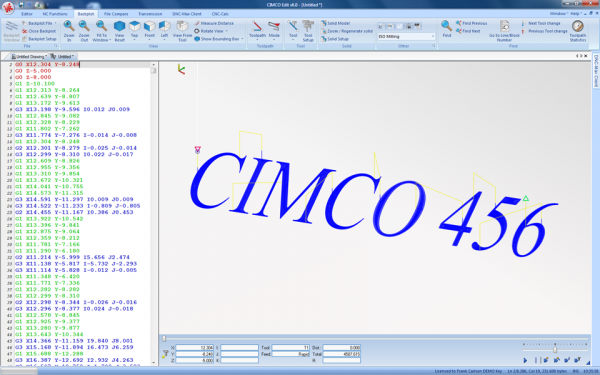This screenshot has height=375, width=600.
Task: Click NC line 'G1 Z-10.100'
Action: (x=35, y=84)
